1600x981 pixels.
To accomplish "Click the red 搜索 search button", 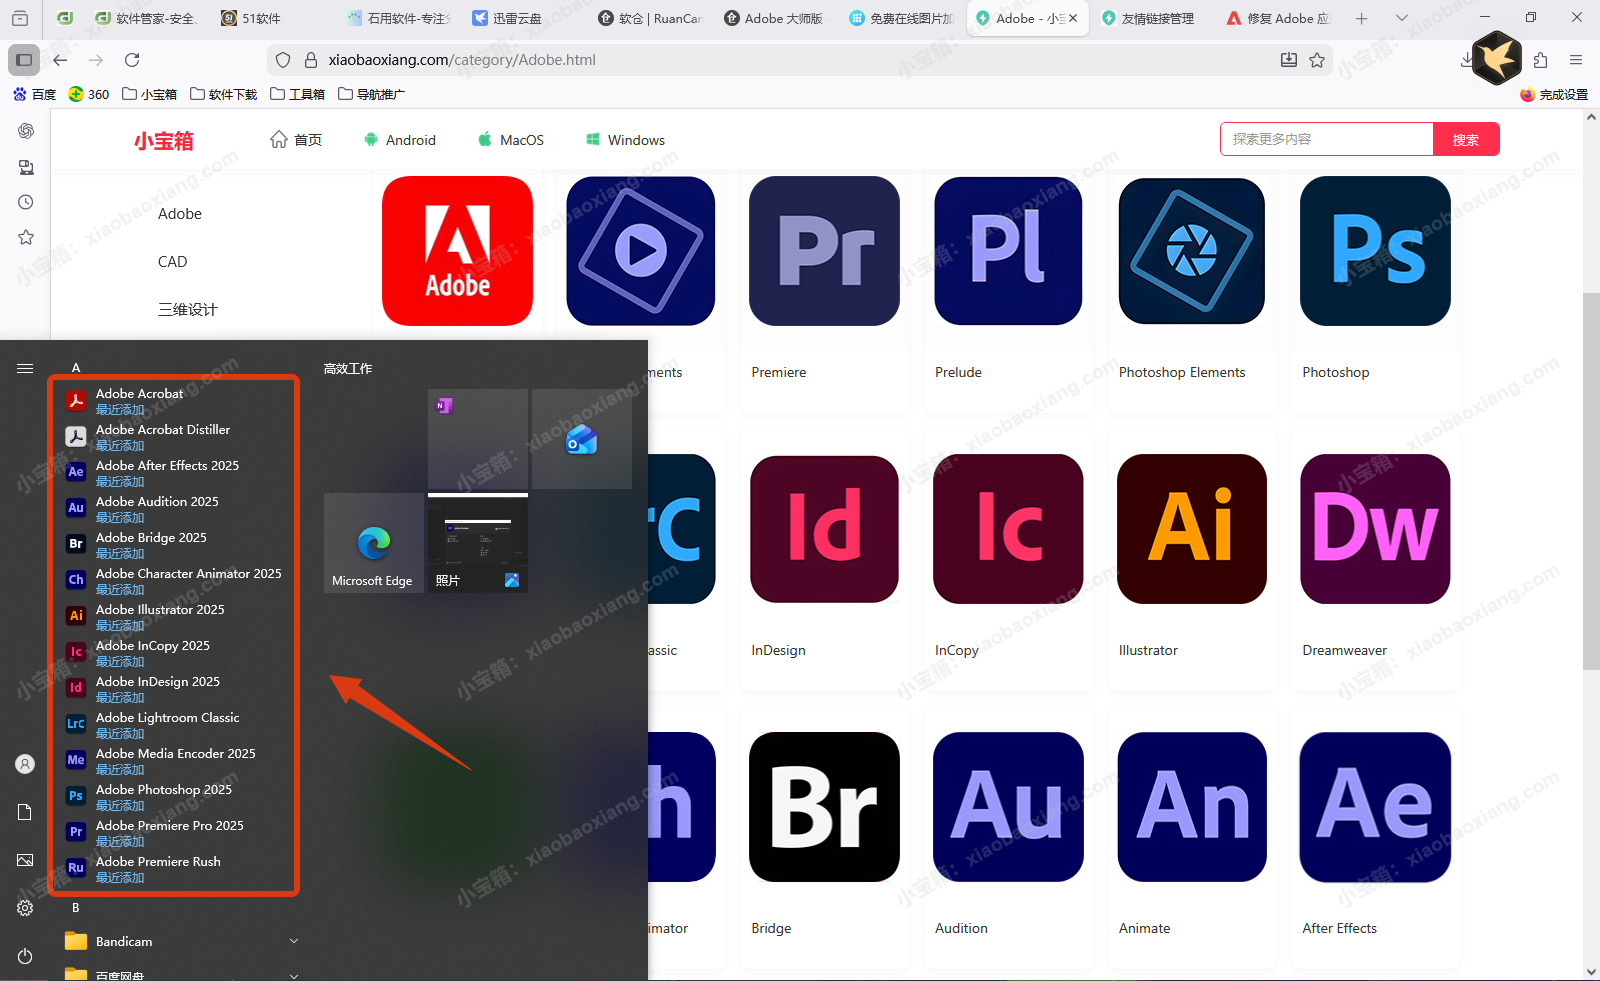I will (1466, 139).
